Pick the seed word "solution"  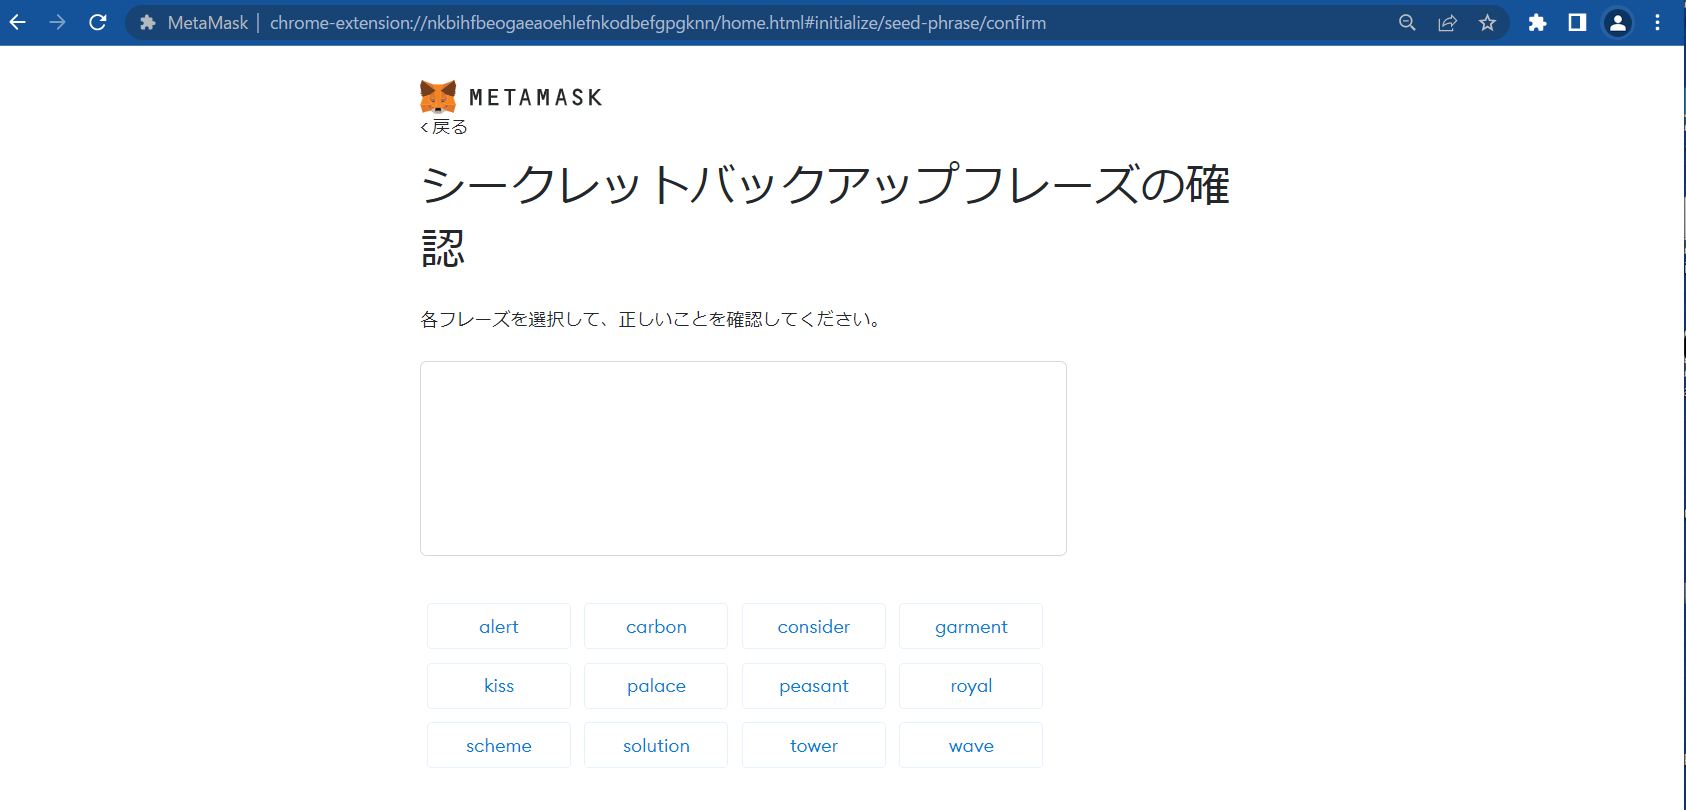tap(656, 745)
